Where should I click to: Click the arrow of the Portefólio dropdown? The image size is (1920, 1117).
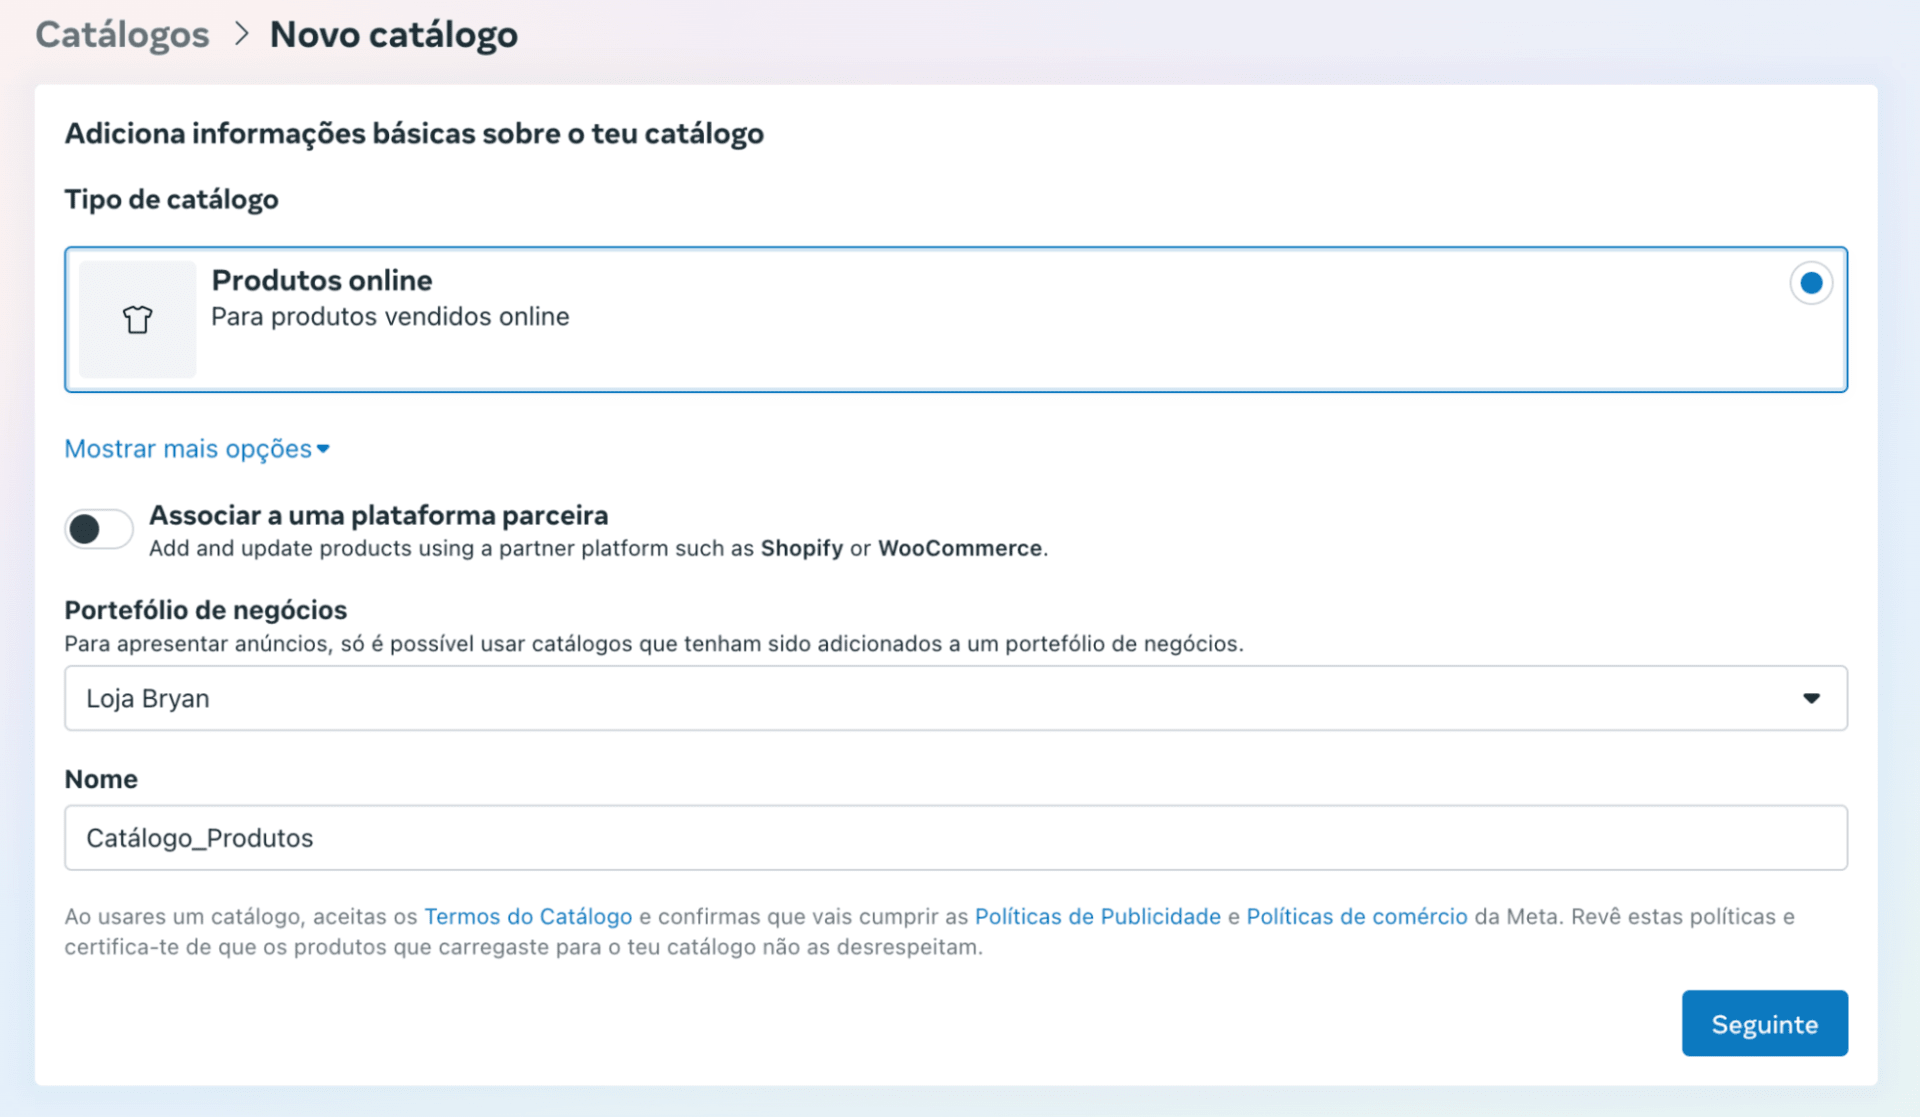pyautogui.click(x=1811, y=698)
